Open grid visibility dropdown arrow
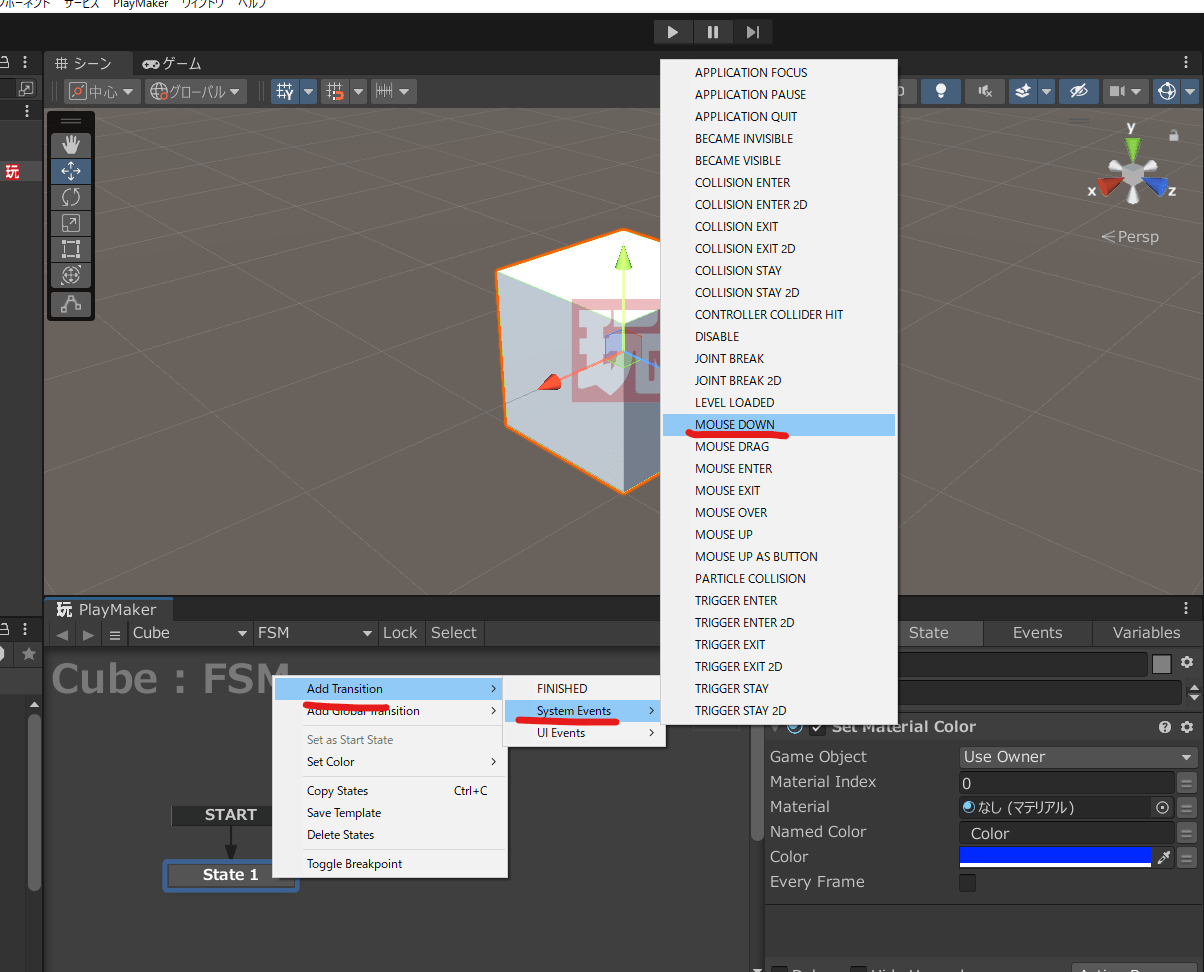 click(x=308, y=91)
